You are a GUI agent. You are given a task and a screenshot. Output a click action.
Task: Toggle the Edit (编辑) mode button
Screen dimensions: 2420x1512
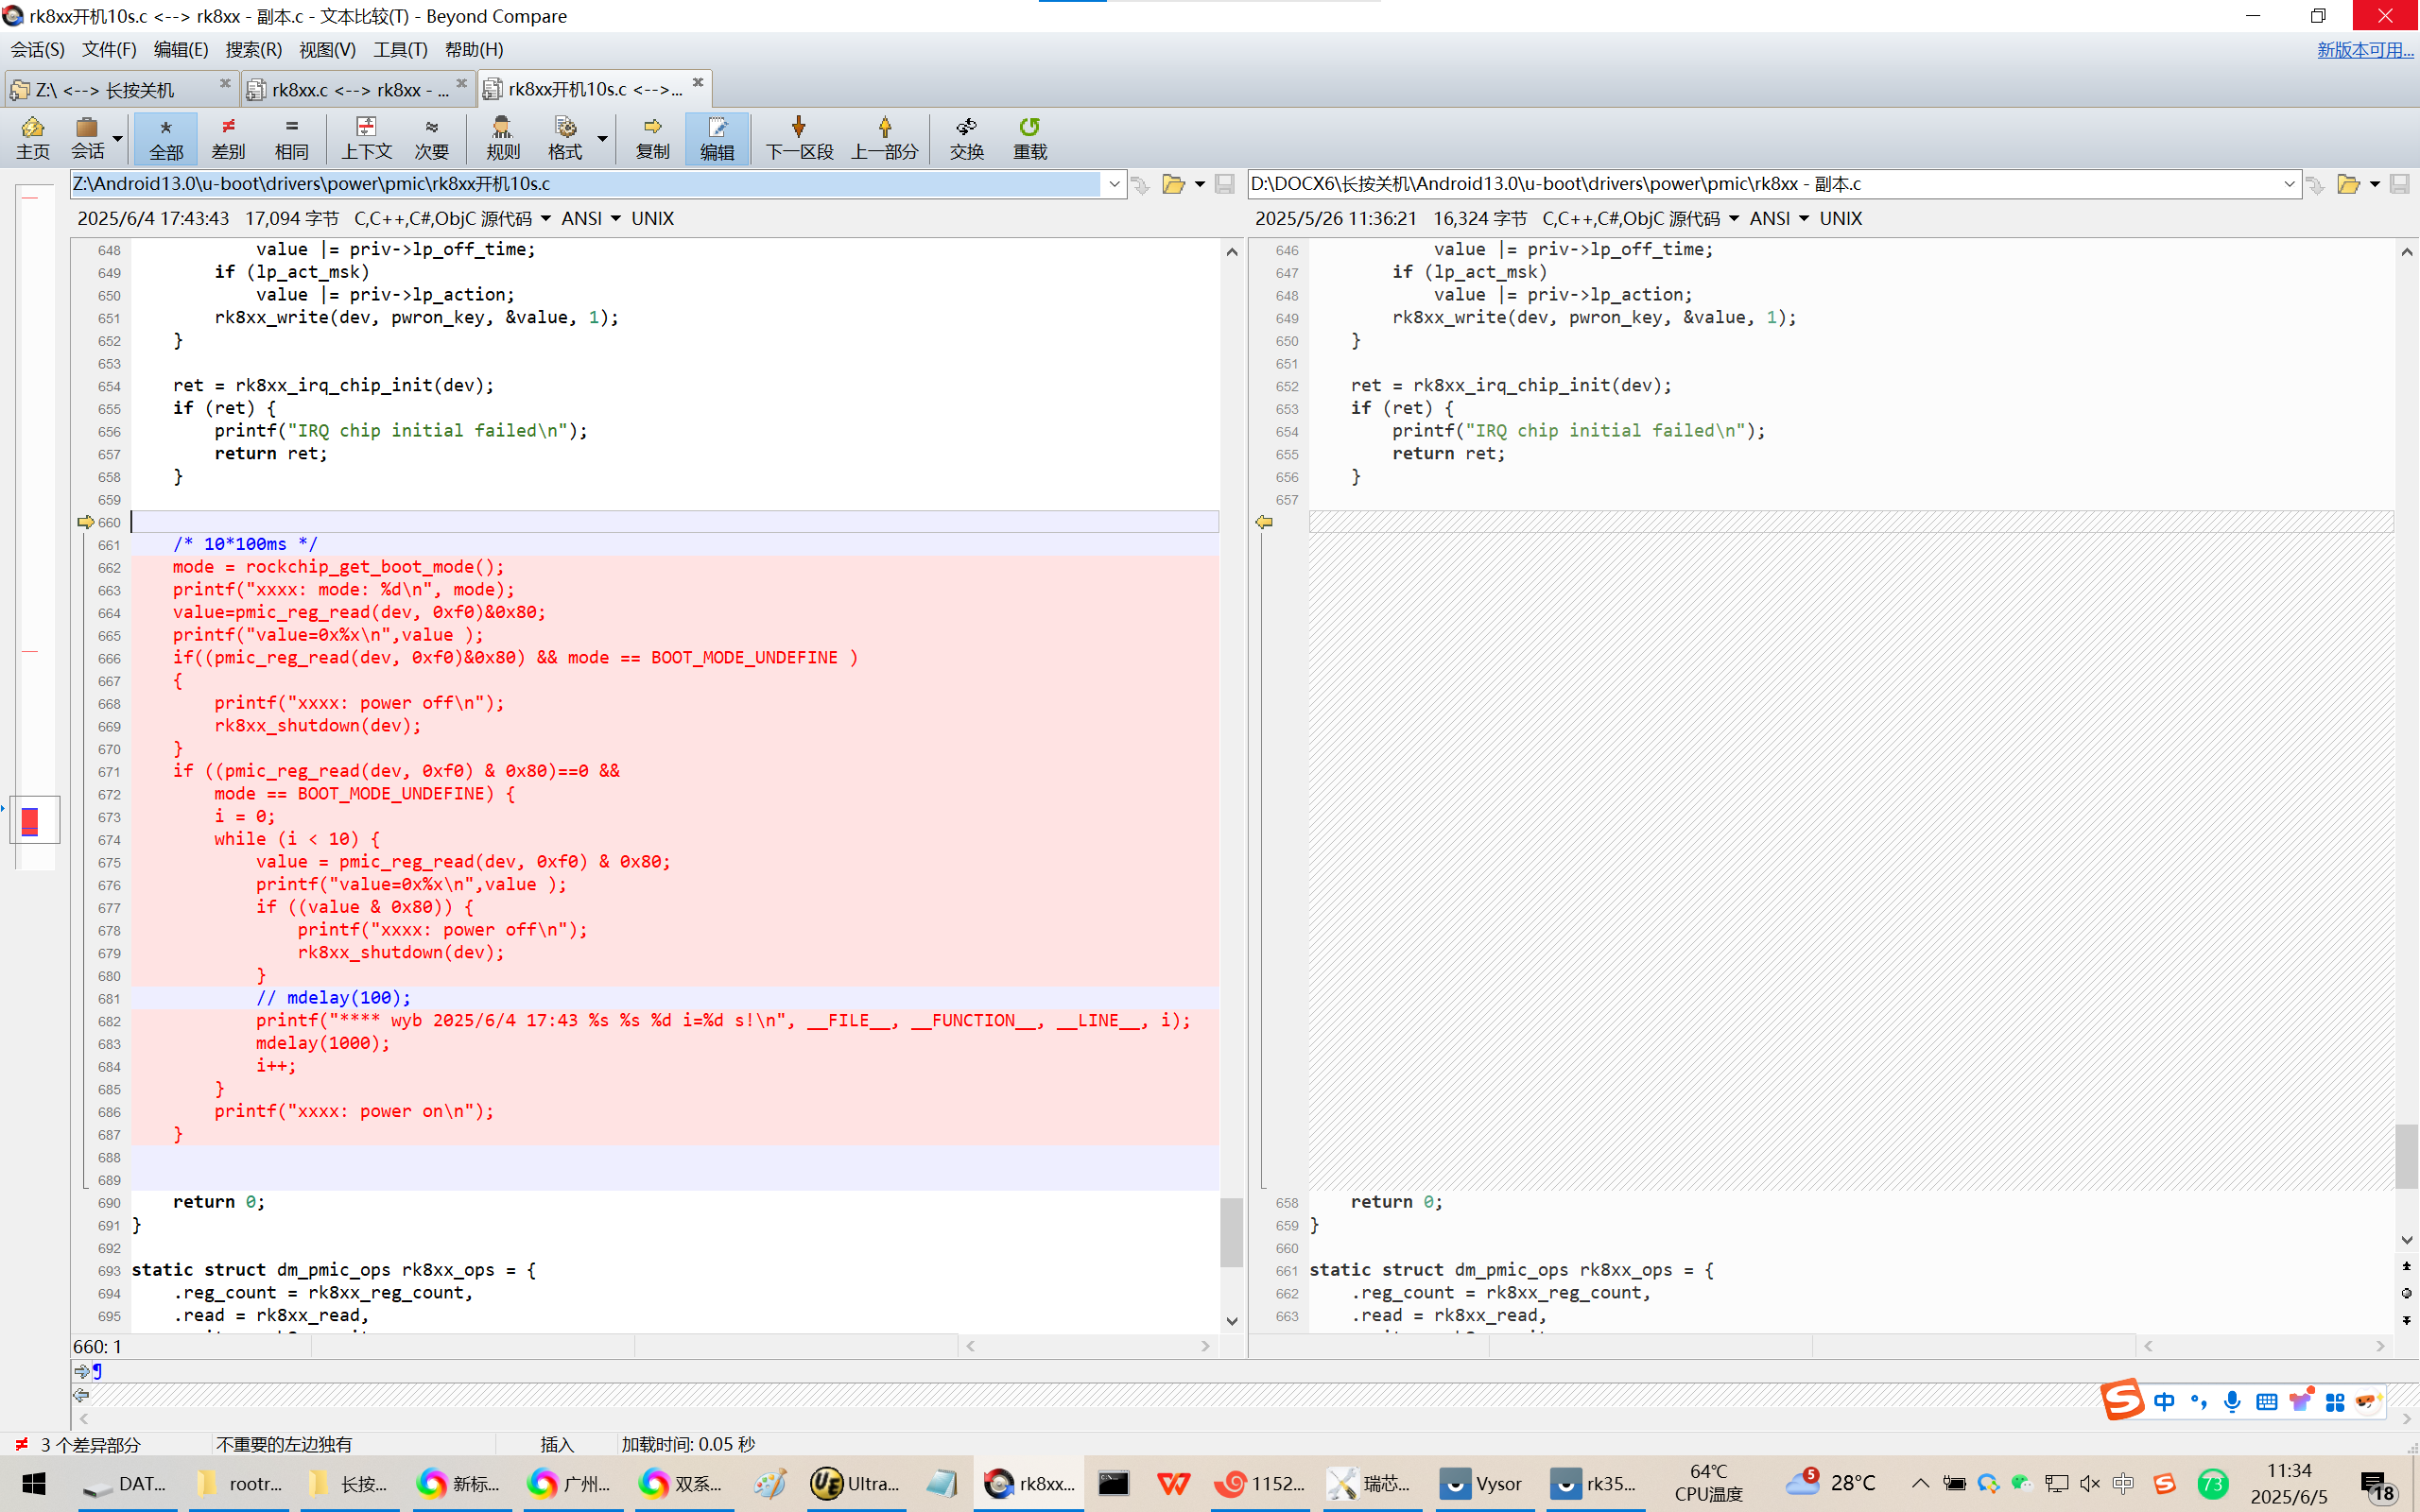tap(716, 137)
